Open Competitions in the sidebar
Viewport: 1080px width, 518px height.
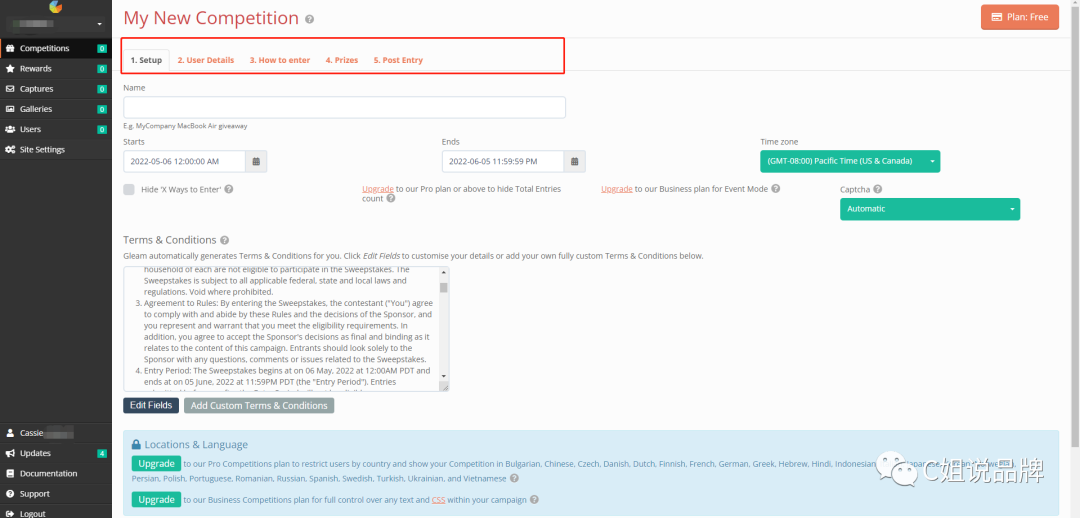click(55, 48)
